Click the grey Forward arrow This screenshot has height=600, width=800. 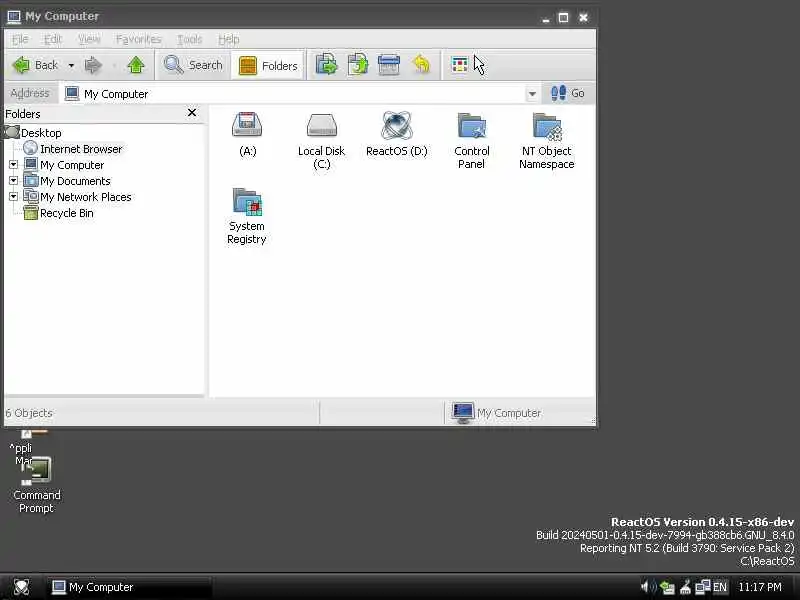click(93, 65)
